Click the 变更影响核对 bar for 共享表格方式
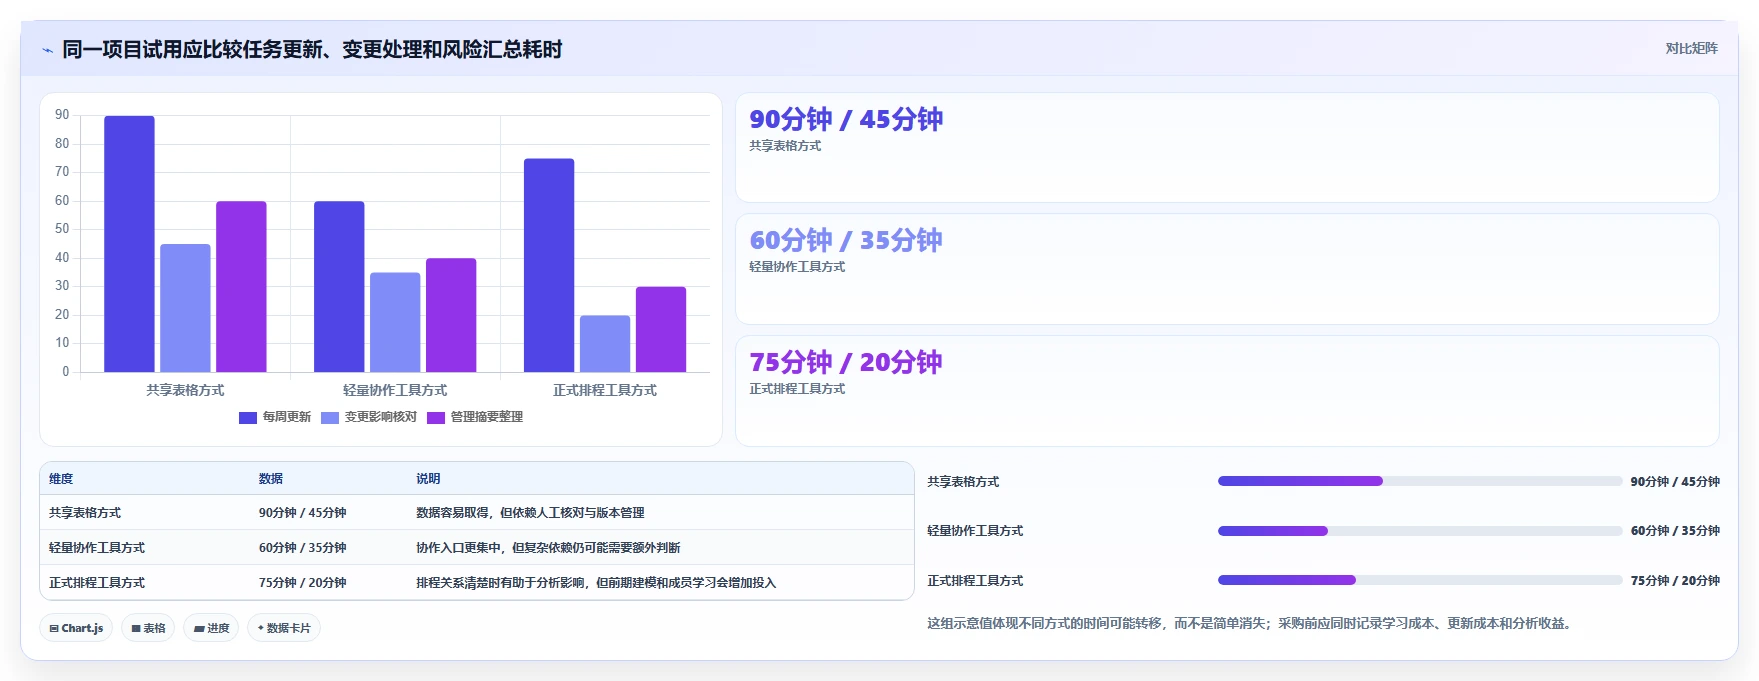The width and height of the screenshot is (1759, 681). 186,308
